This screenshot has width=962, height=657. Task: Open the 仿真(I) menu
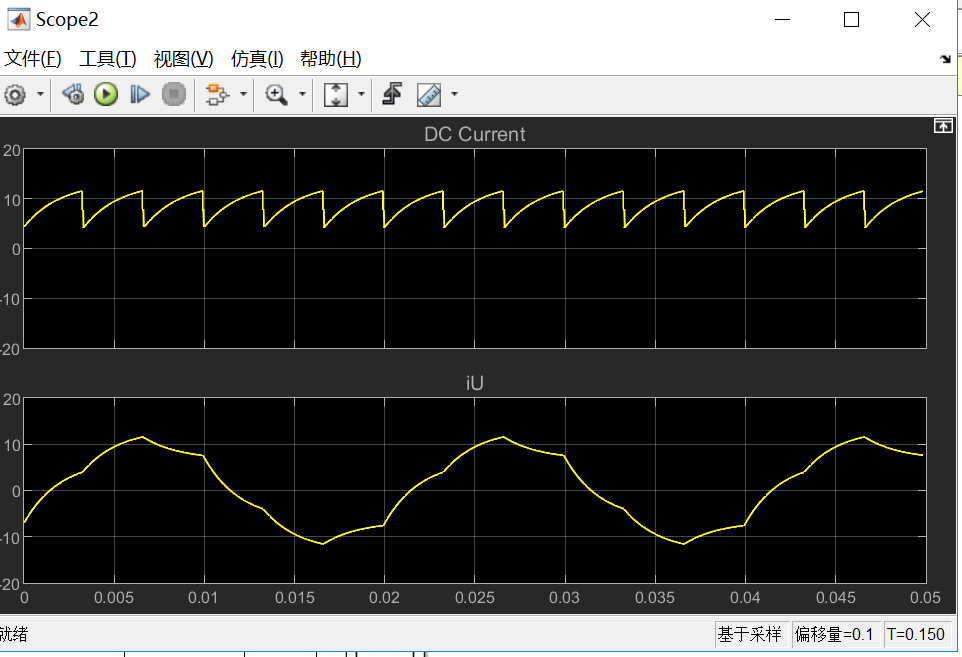pos(257,59)
